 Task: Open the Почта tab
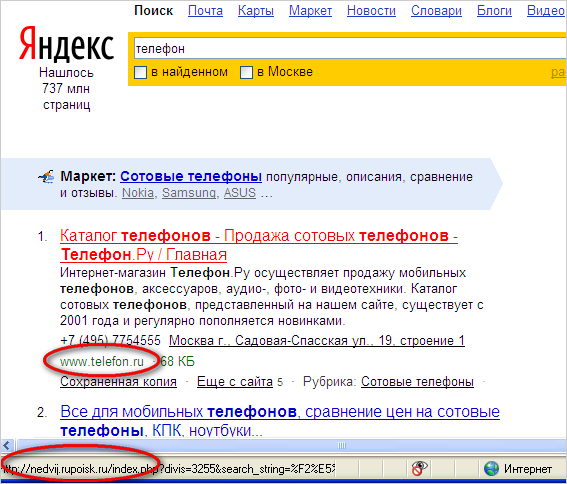click(x=205, y=11)
